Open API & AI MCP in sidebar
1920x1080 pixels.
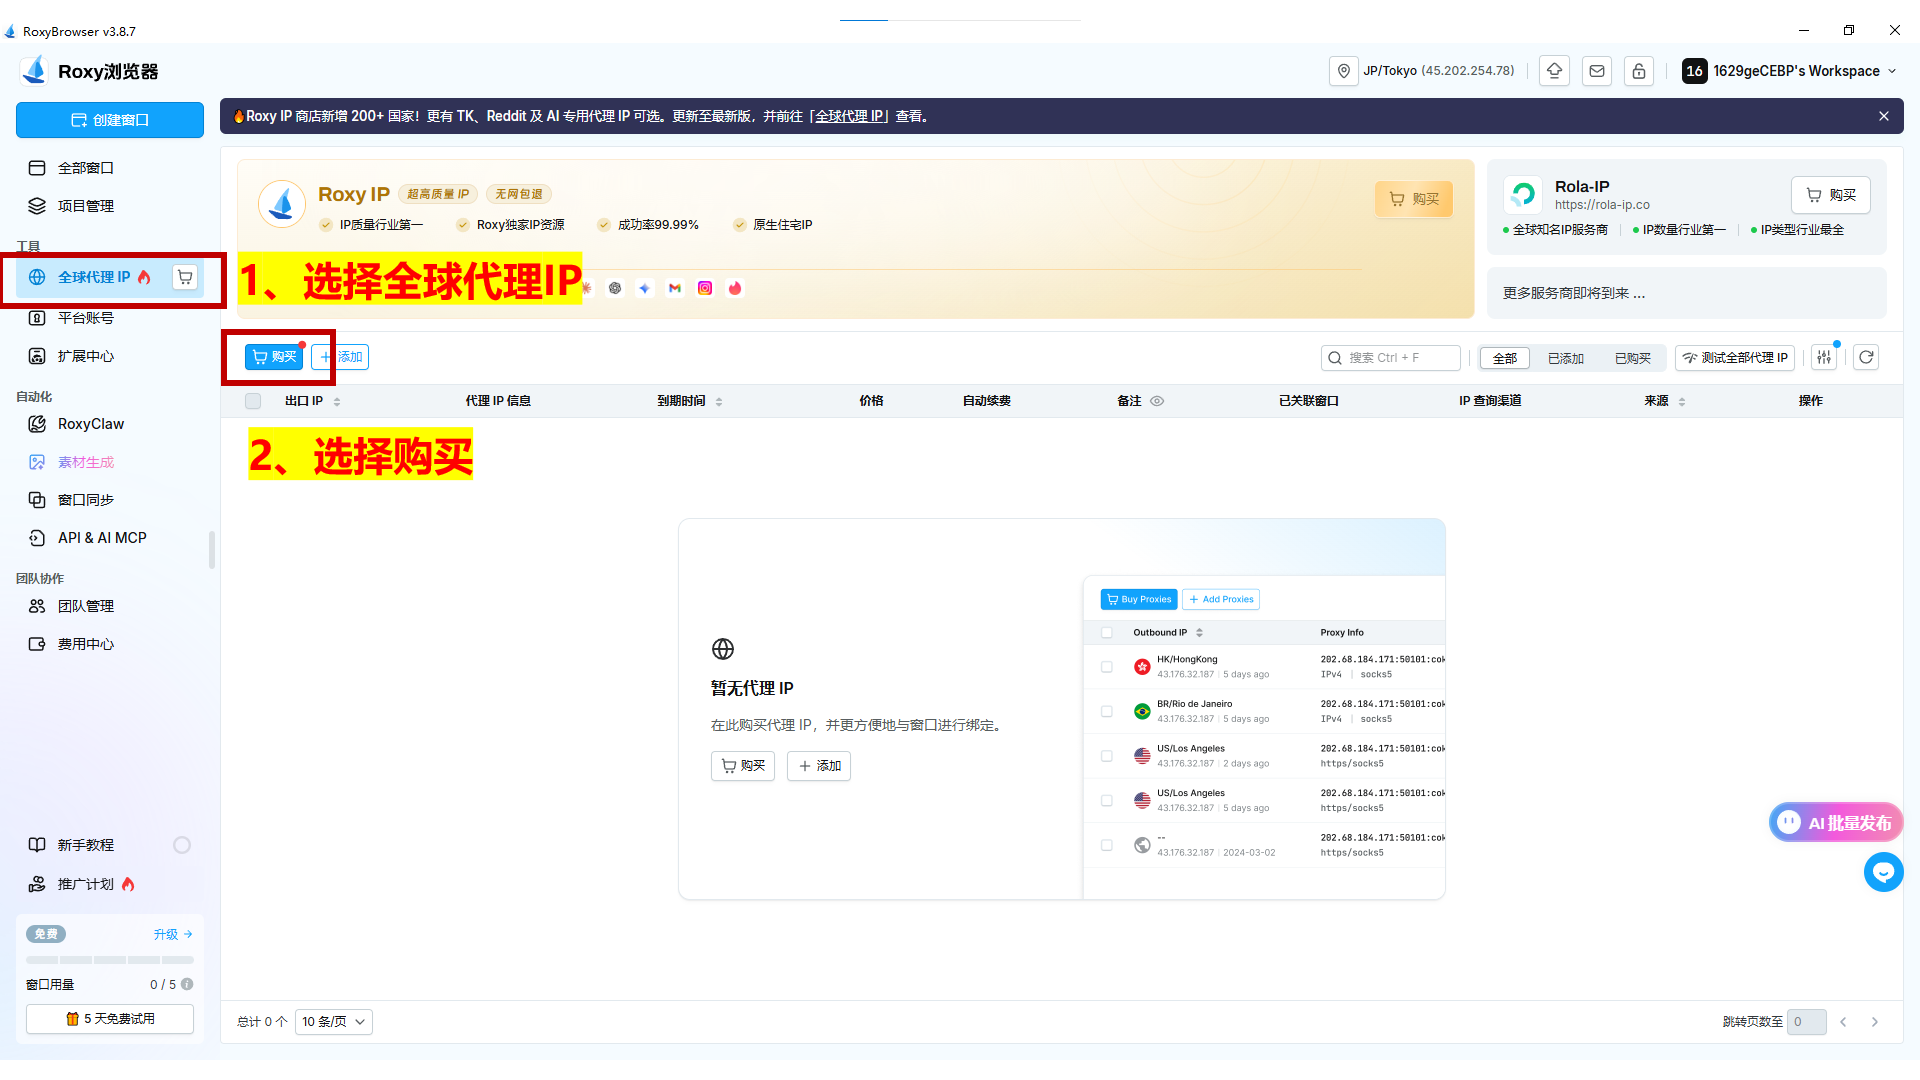pos(110,538)
